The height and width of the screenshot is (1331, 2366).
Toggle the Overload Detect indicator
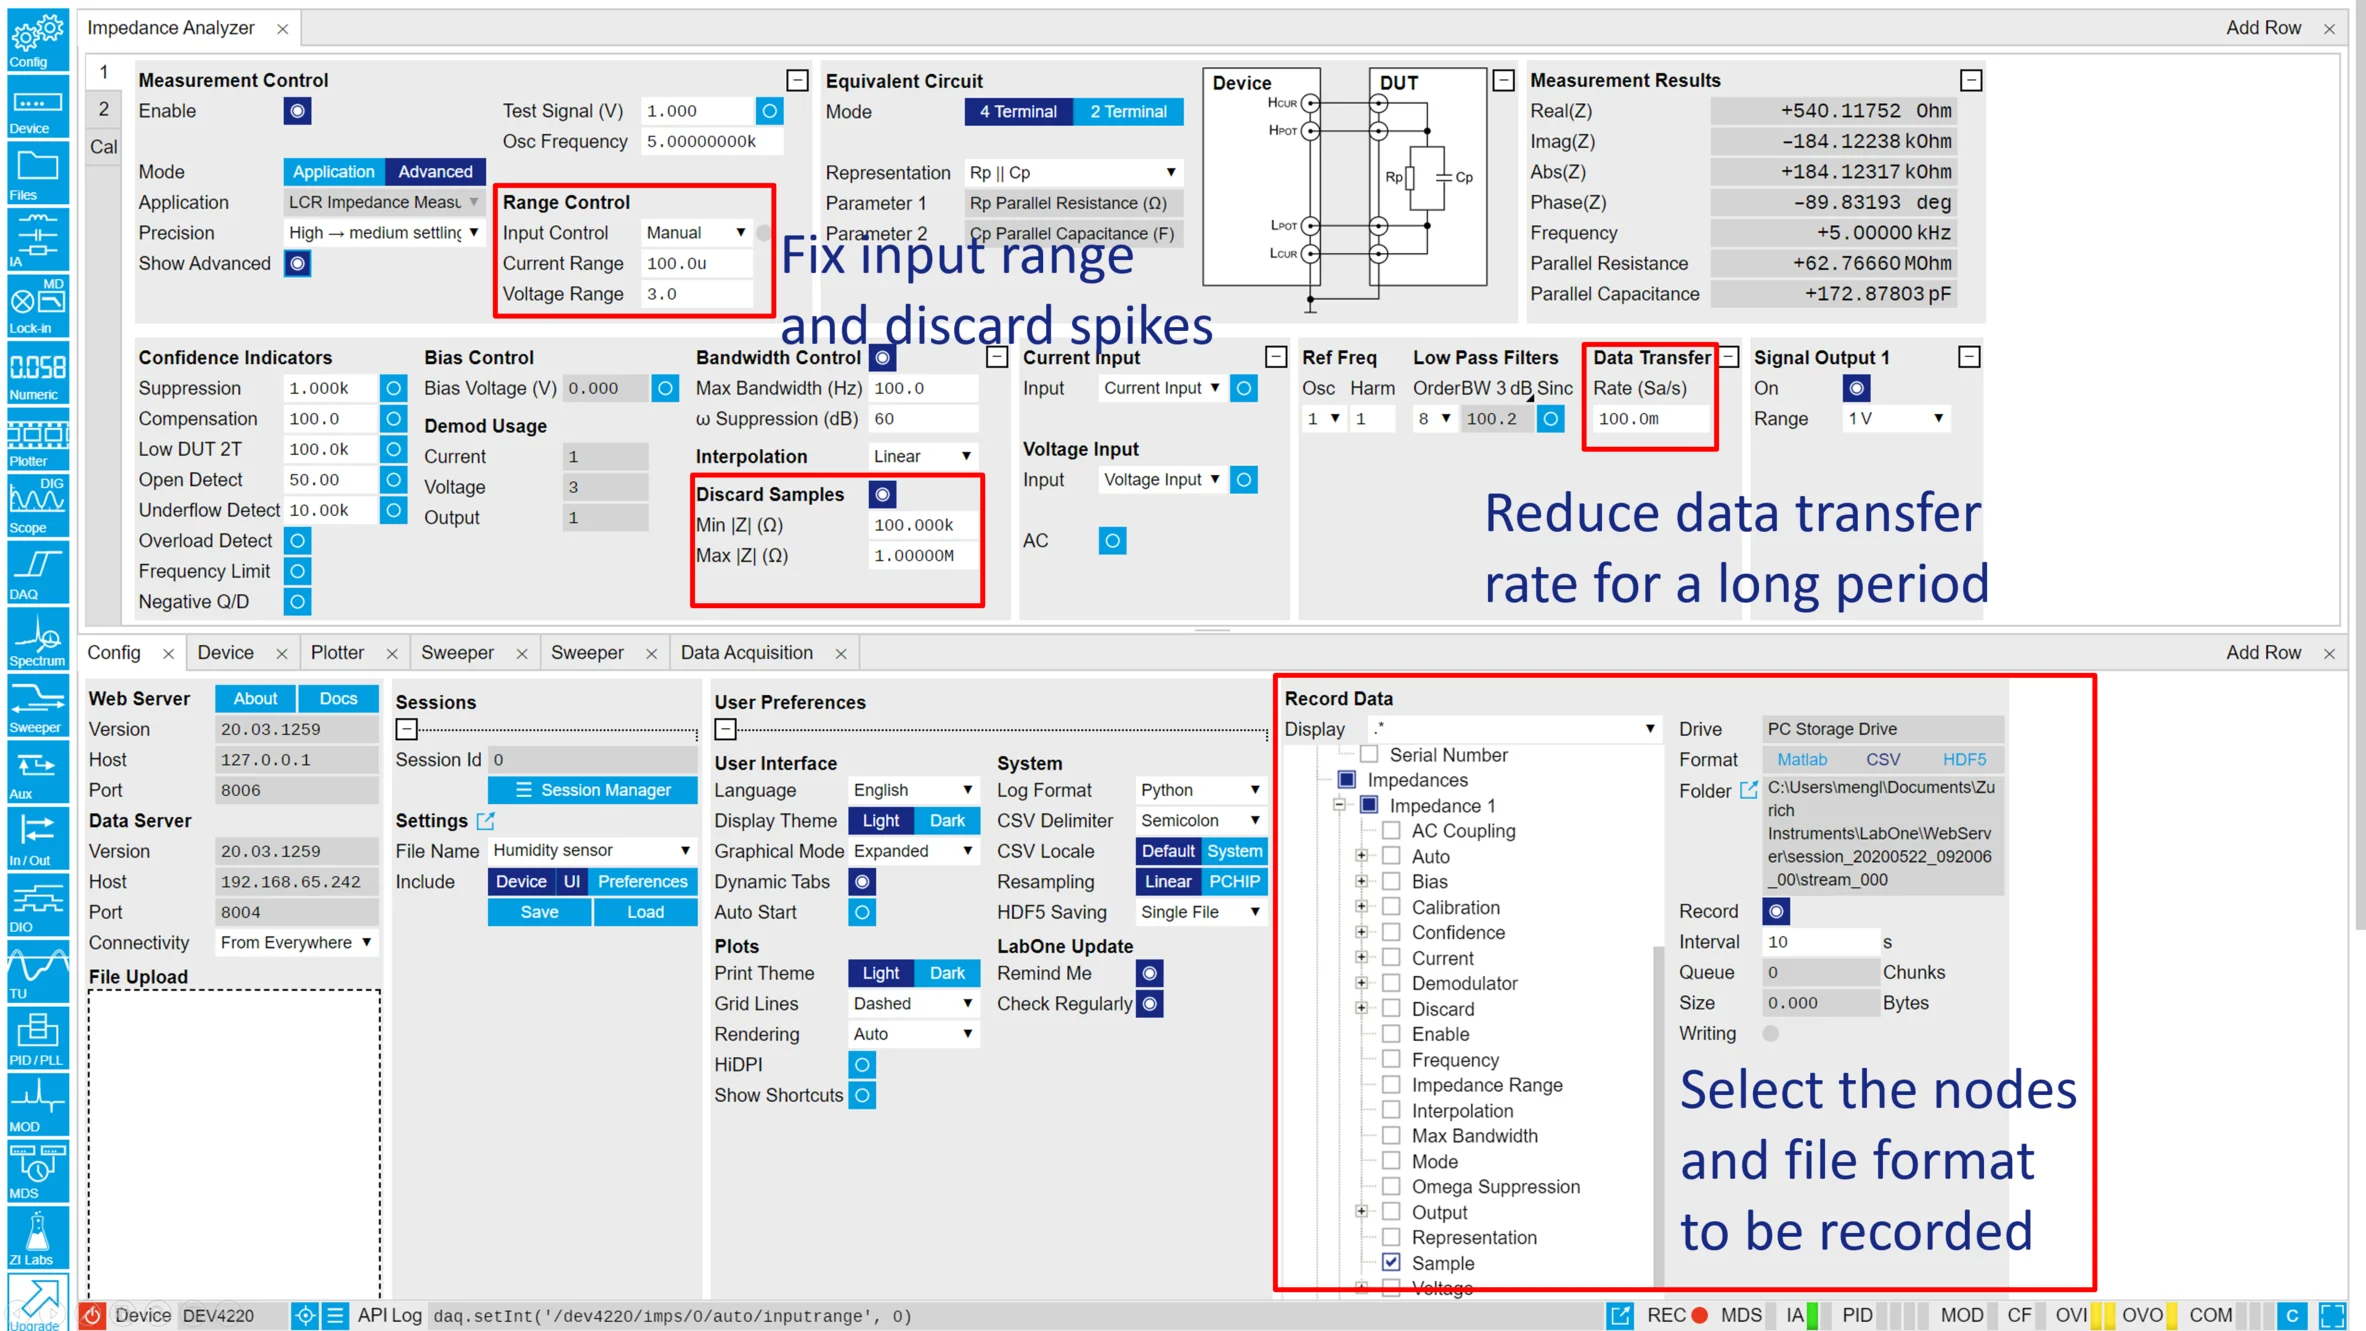[297, 541]
